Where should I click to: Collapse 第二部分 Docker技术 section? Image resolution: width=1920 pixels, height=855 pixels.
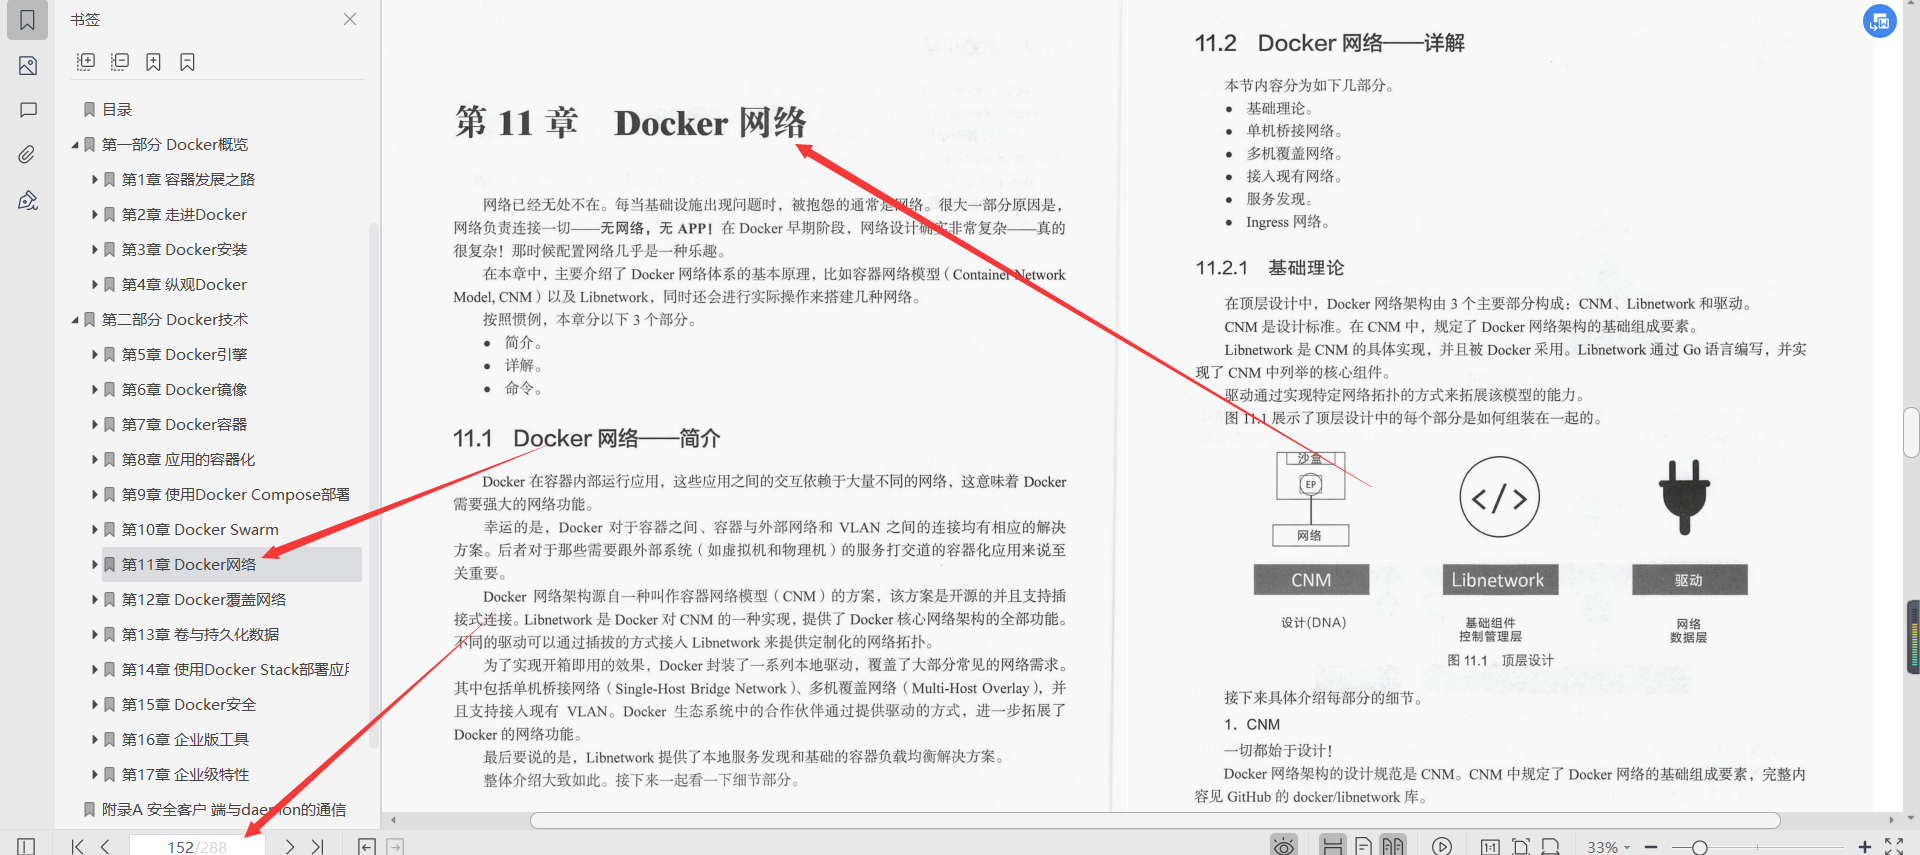pos(75,320)
